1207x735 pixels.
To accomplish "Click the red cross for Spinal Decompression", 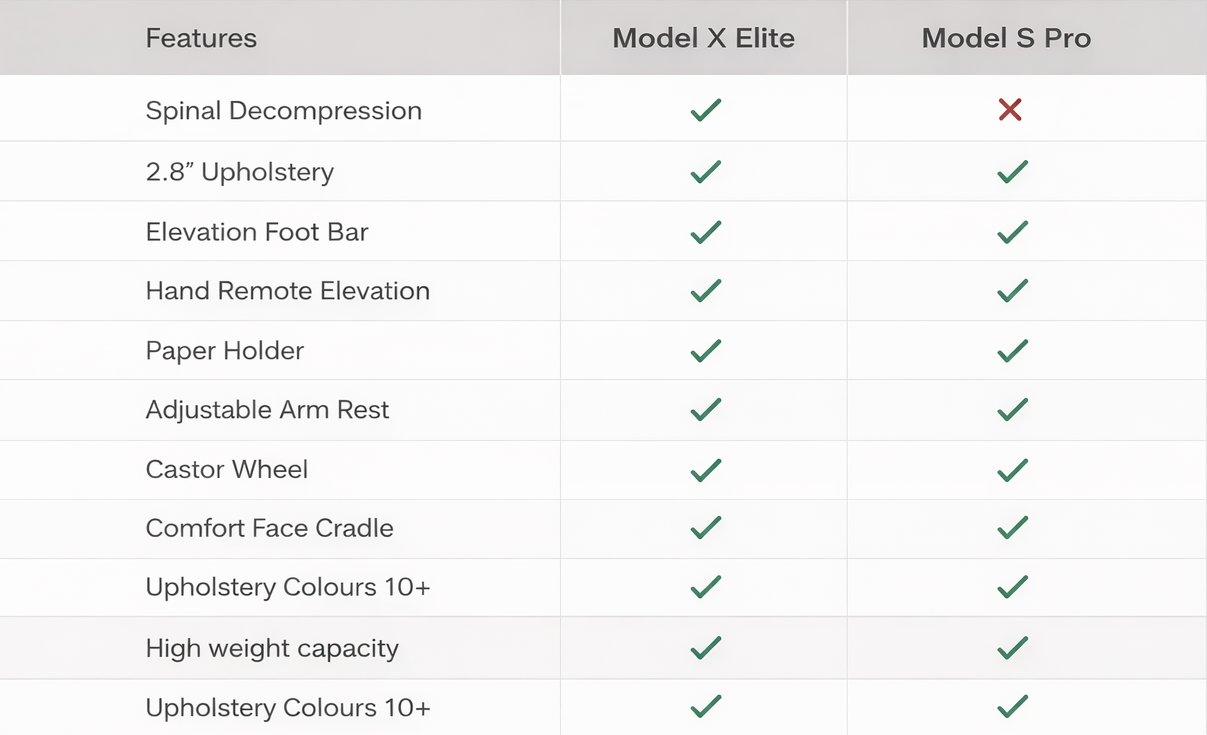I will [x=1010, y=110].
